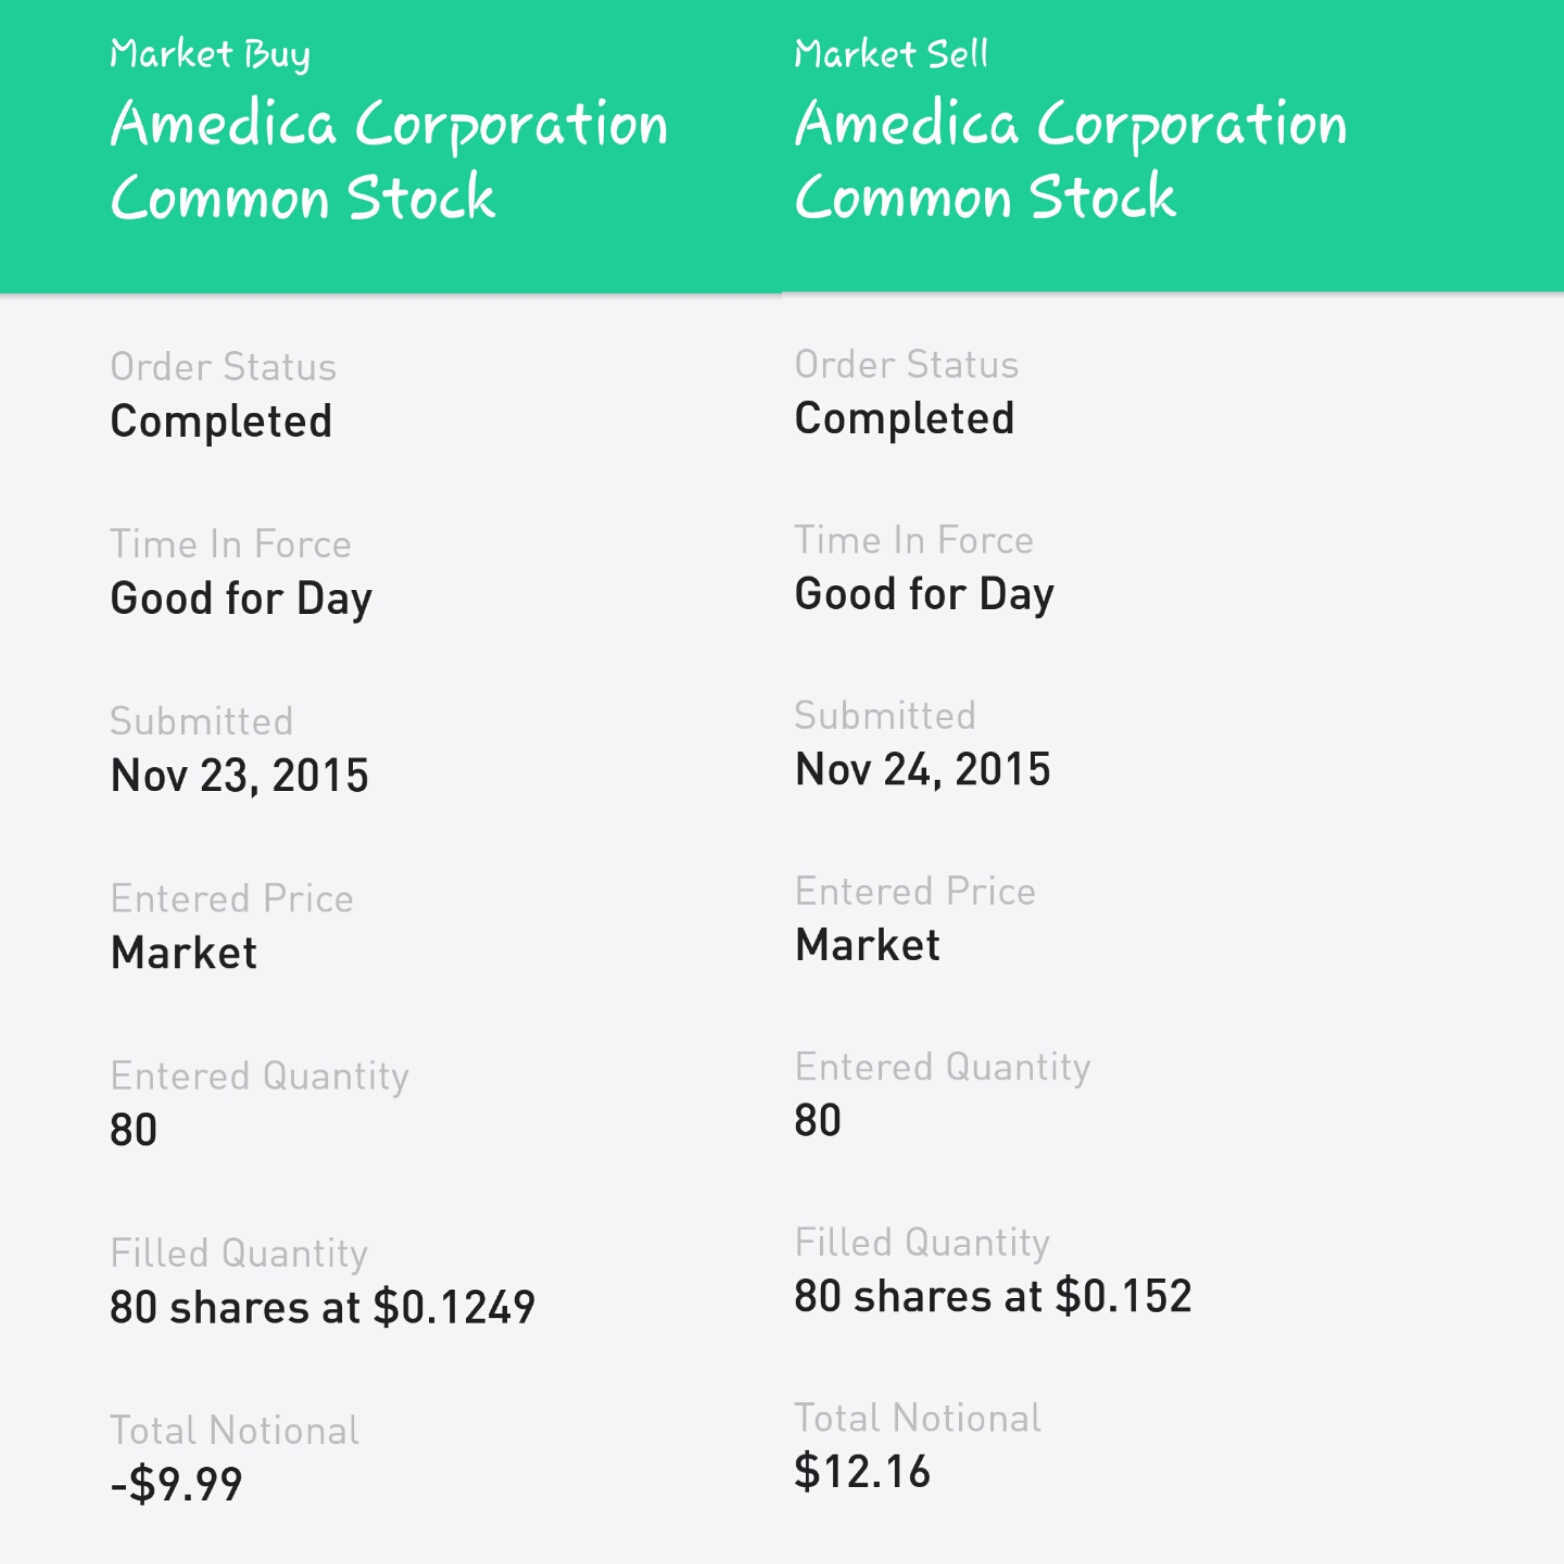Click entered quantity 80 in buy order
The height and width of the screenshot is (1564, 1564).
click(x=134, y=1130)
